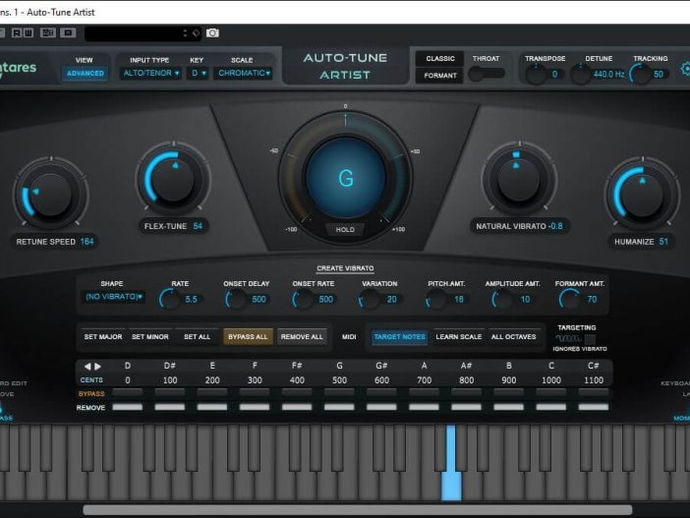The image size is (690, 518).
Task: Toggle Remove for note C#
Action: click(x=594, y=407)
